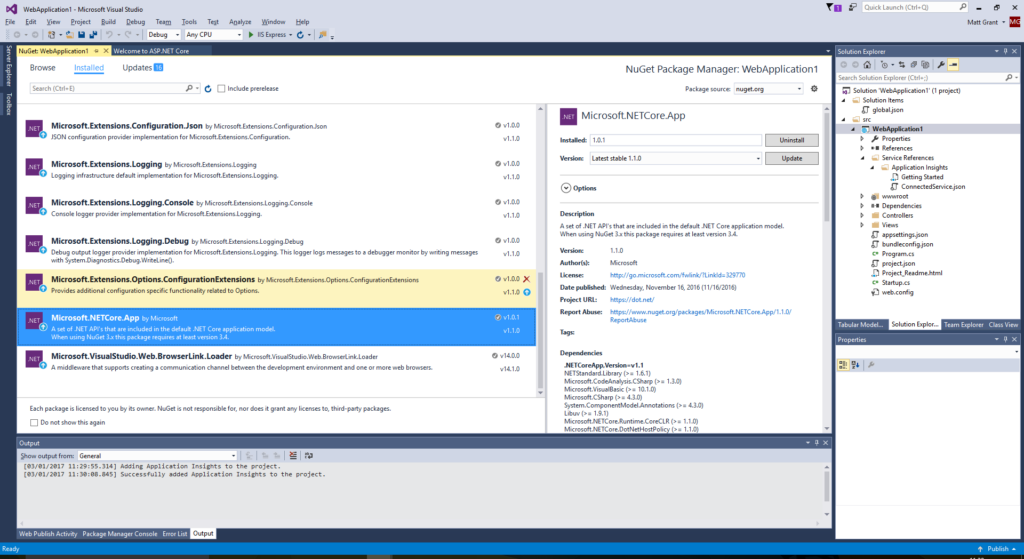Toggle Word Wrap icon in Output toolbar
This screenshot has height=559, width=1024.
[308, 455]
